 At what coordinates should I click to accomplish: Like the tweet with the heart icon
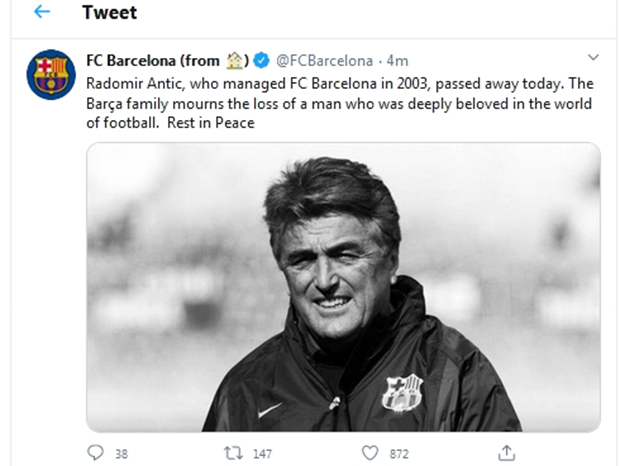[x=370, y=453]
